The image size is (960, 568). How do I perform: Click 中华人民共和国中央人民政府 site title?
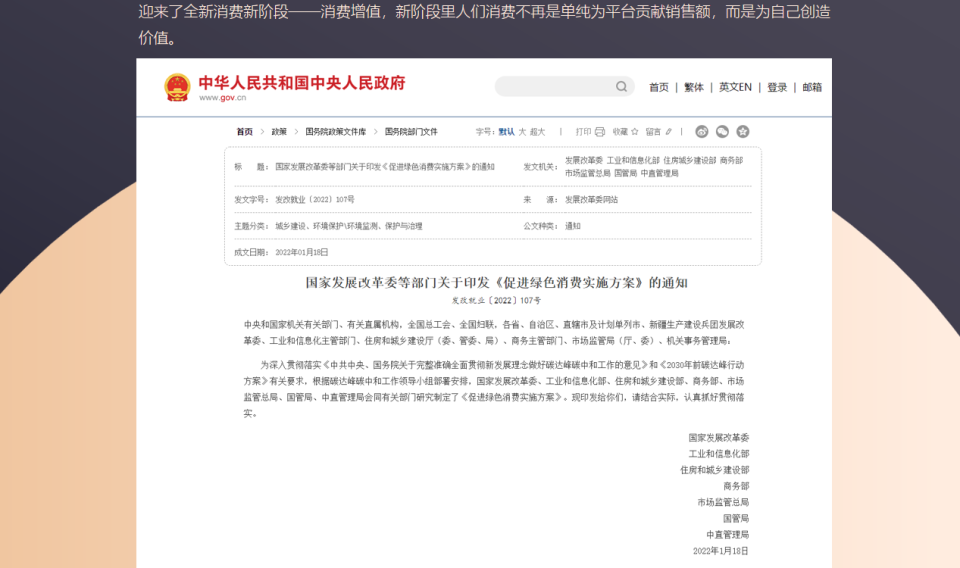coord(302,83)
